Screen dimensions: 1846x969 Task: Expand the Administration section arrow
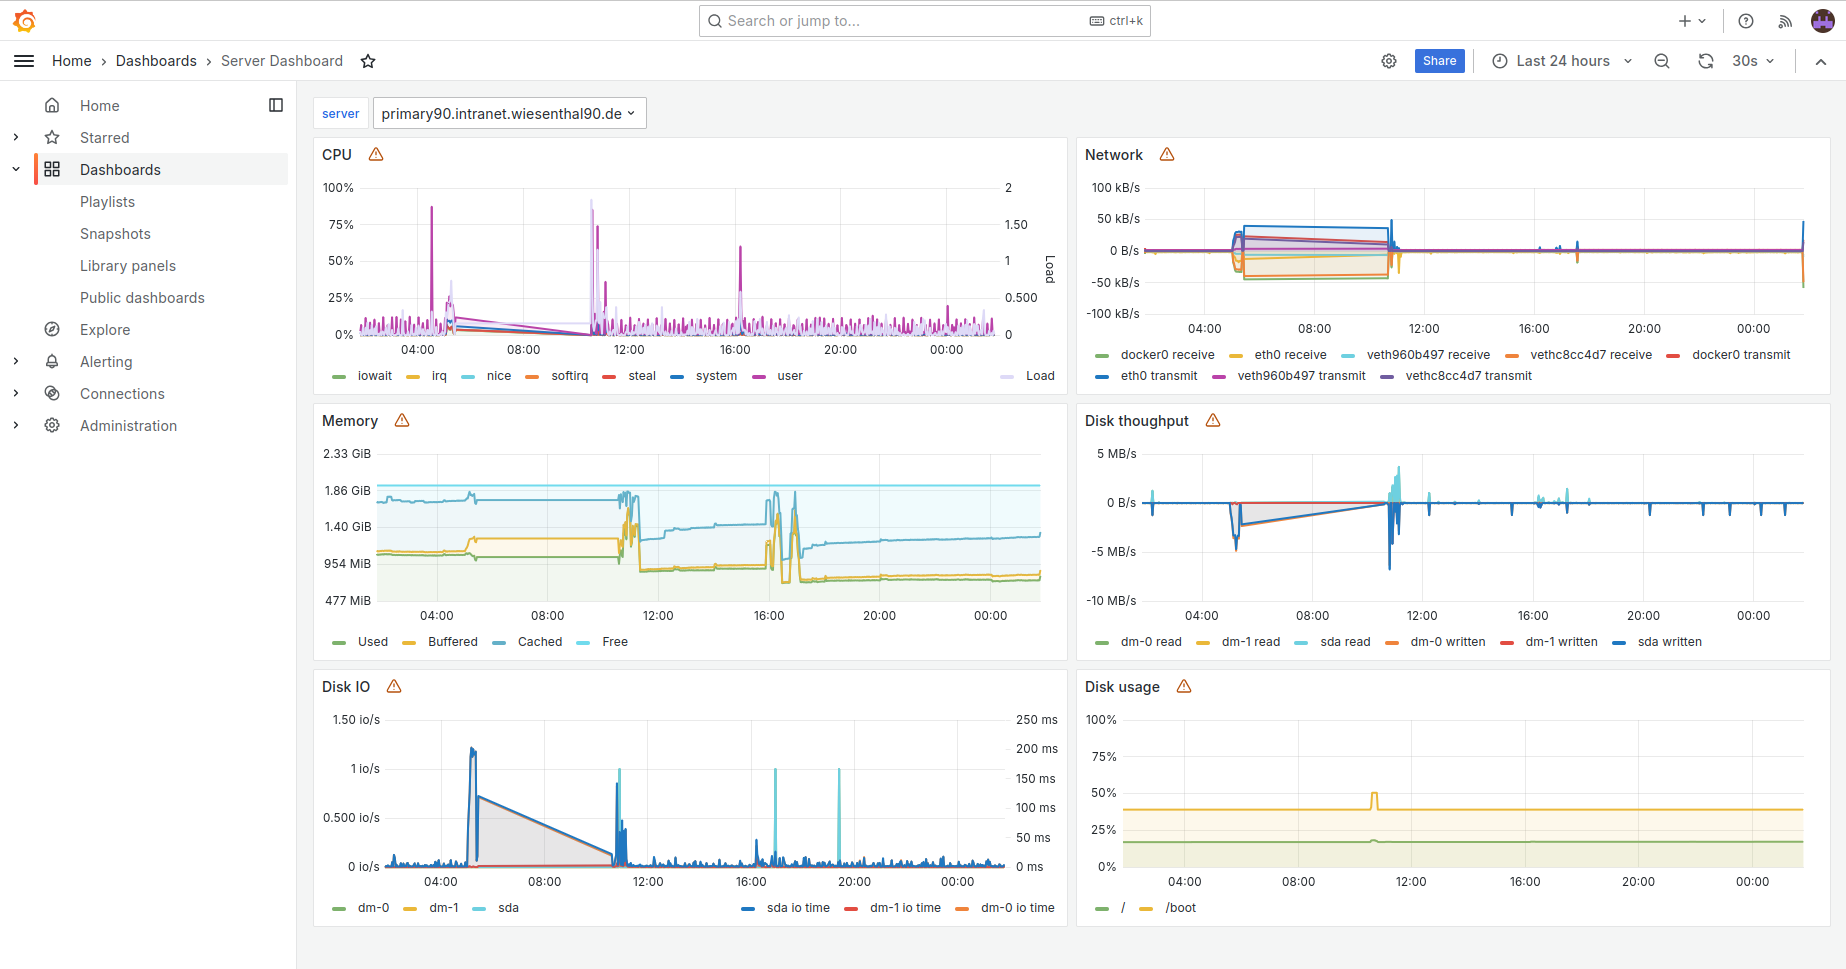(x=16, y=425)
